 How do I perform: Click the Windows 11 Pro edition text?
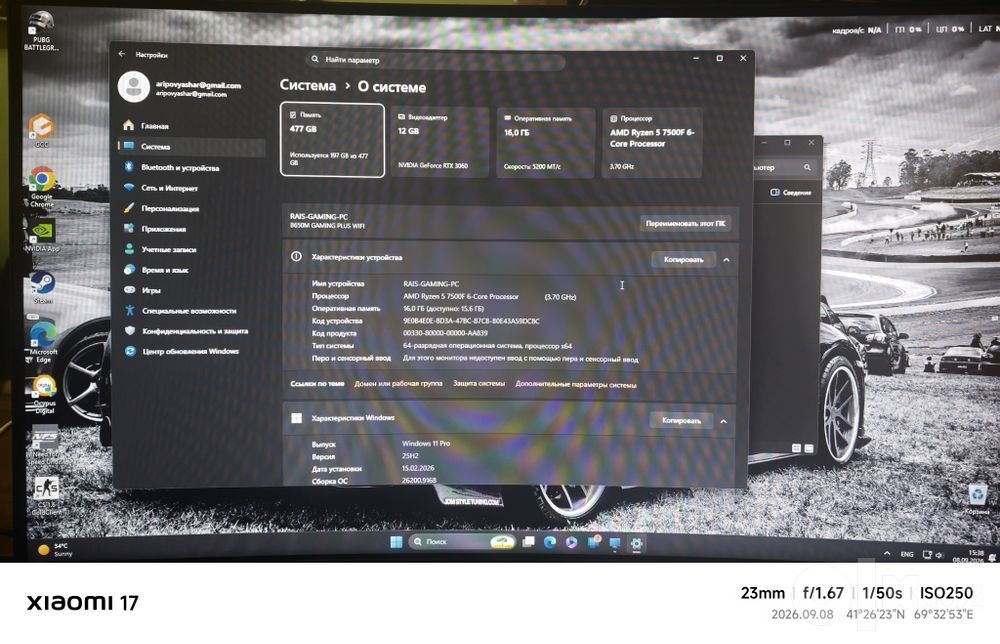(x=426, y=443)
